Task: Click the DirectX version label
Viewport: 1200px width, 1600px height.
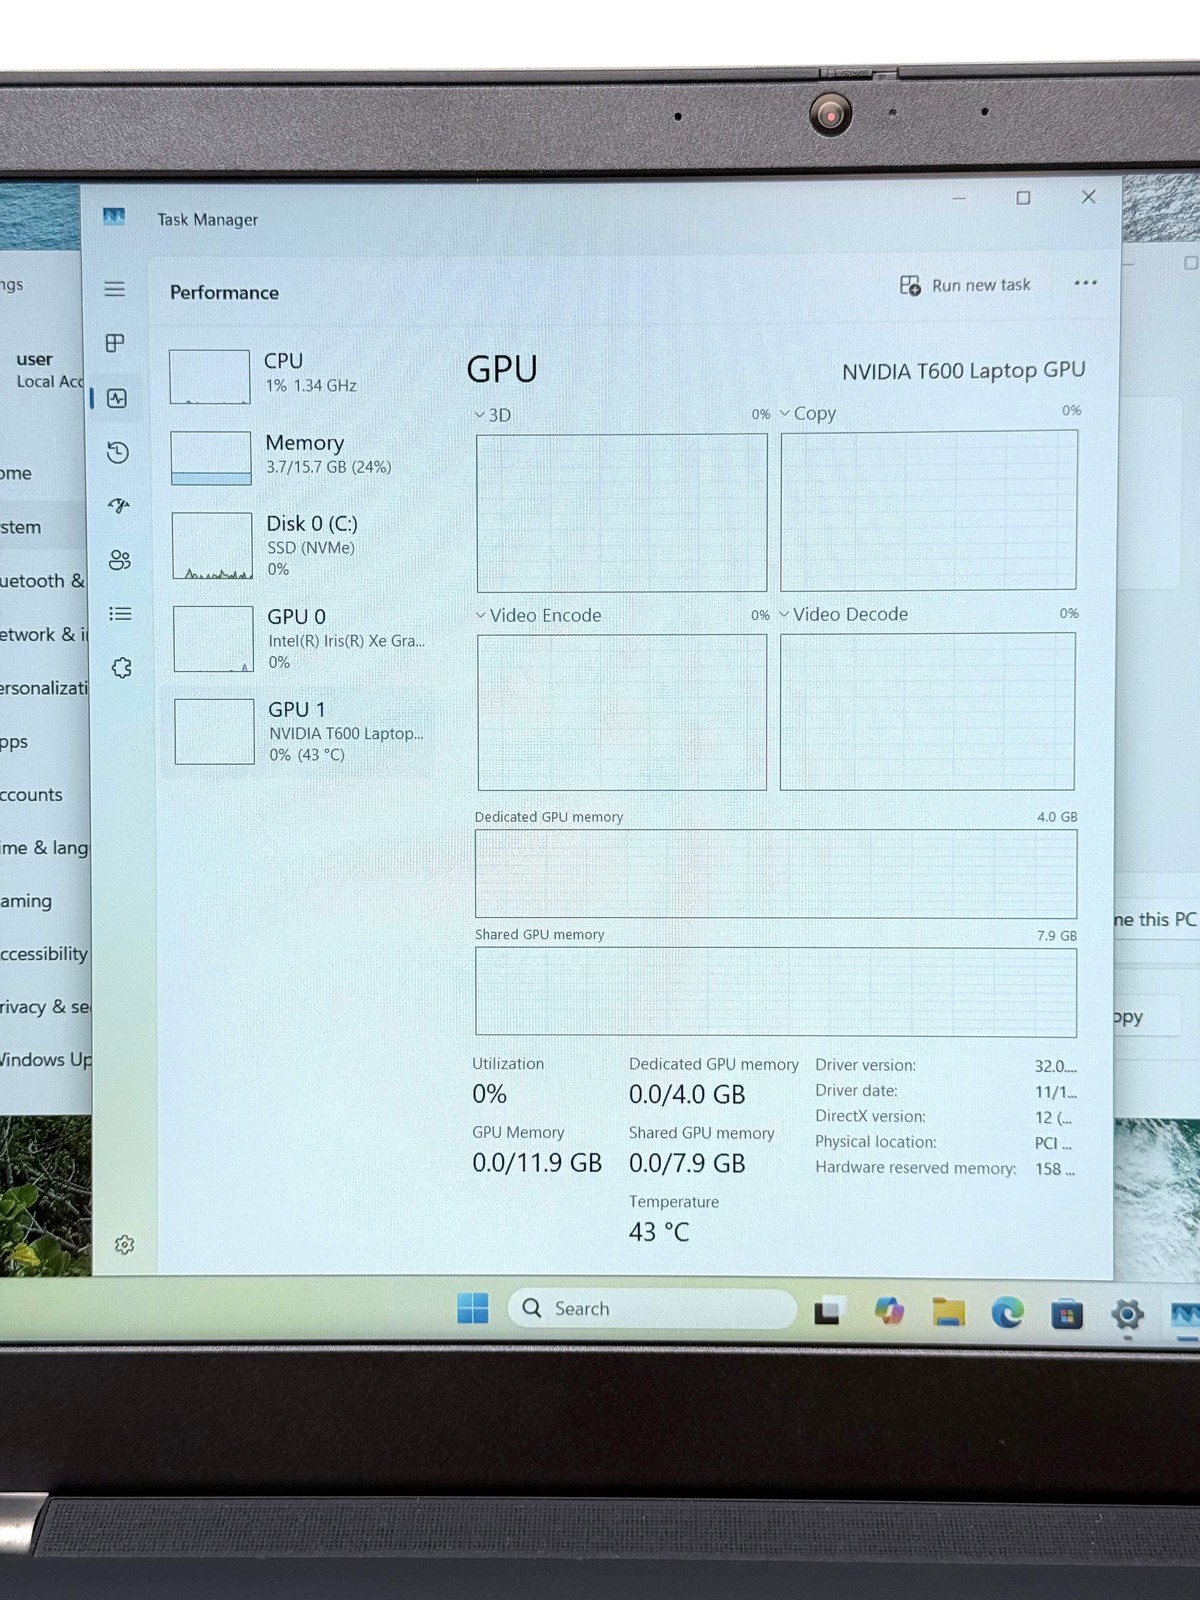Action: pos(871,1117)
